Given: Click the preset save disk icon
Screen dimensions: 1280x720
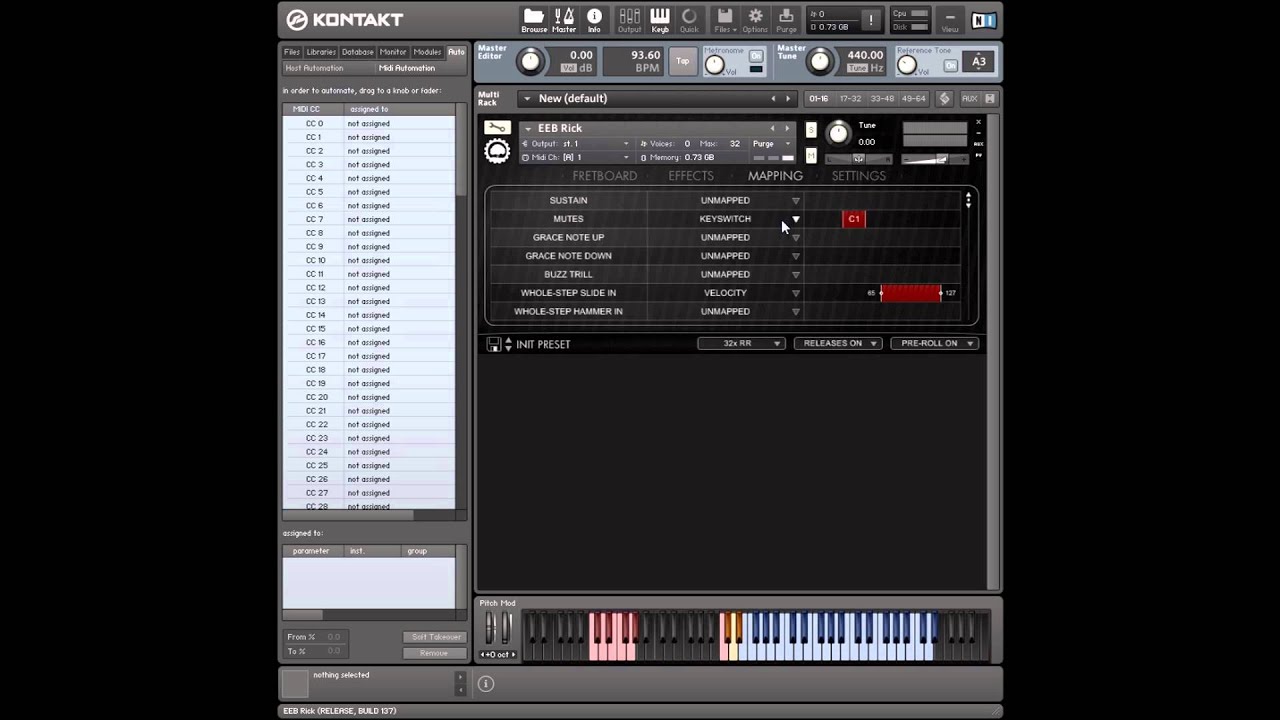Looking at the screenshot, I should click(x=494, y=344).
